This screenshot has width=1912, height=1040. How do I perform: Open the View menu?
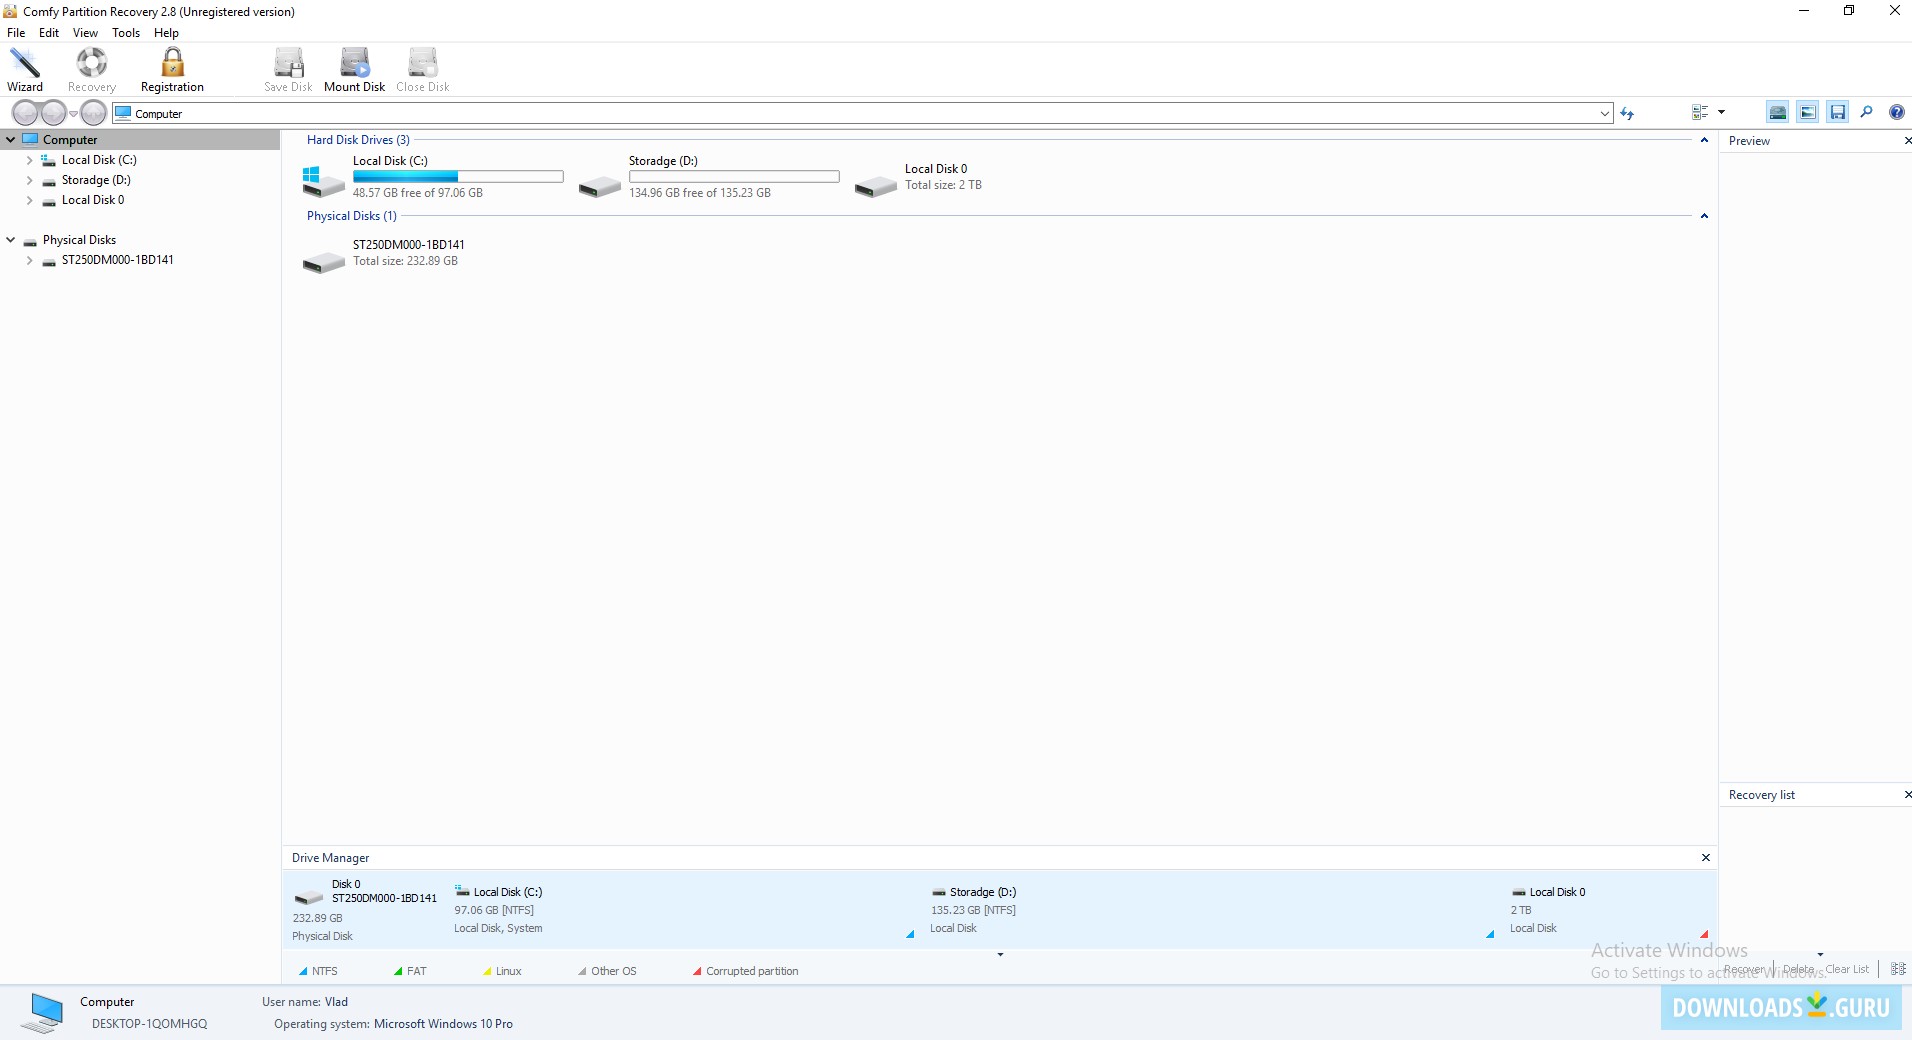tap(85, 32)
